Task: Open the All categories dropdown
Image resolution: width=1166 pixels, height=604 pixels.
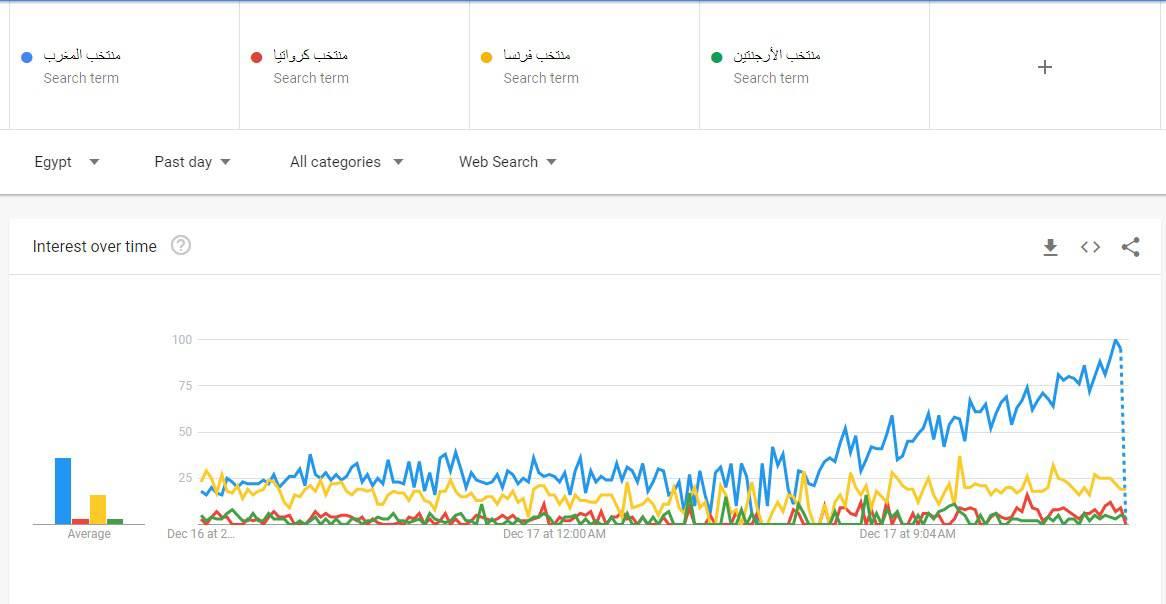Action: point(346,162)
